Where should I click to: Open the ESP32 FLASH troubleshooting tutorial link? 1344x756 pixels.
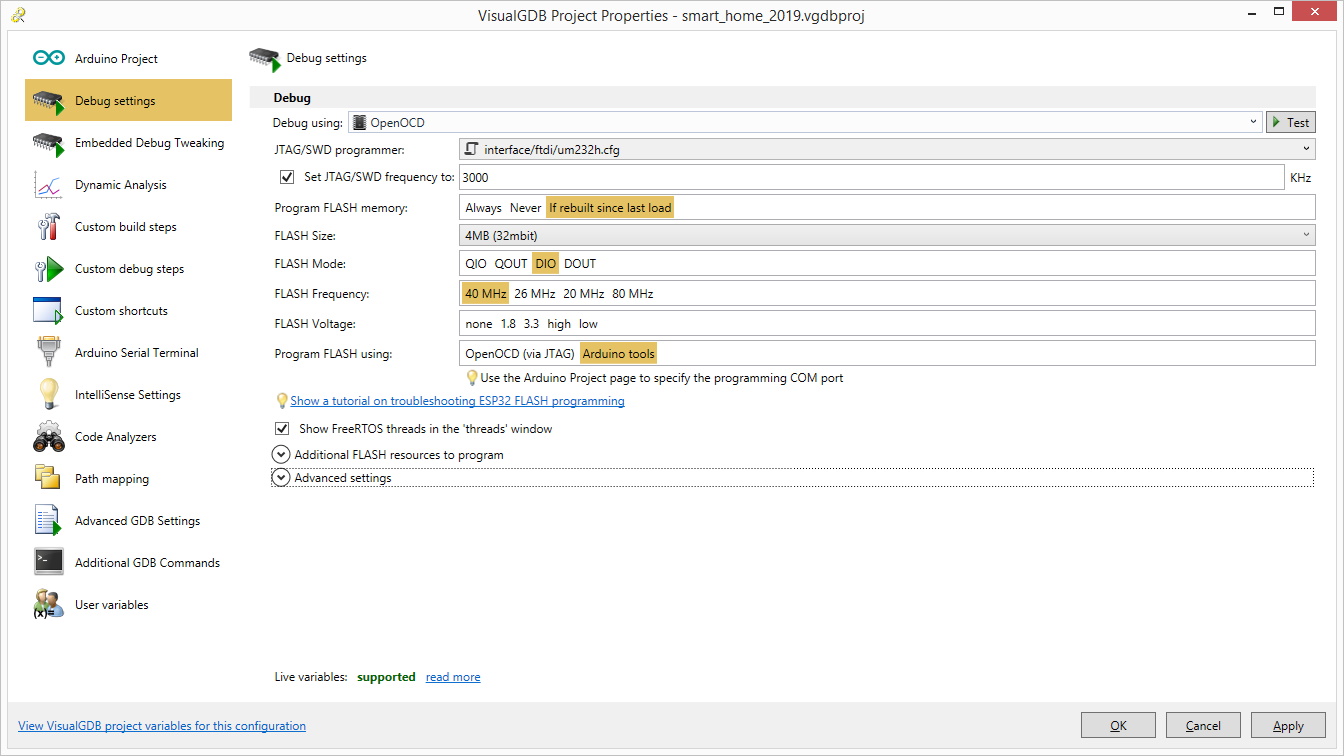(x=457, y=401)
